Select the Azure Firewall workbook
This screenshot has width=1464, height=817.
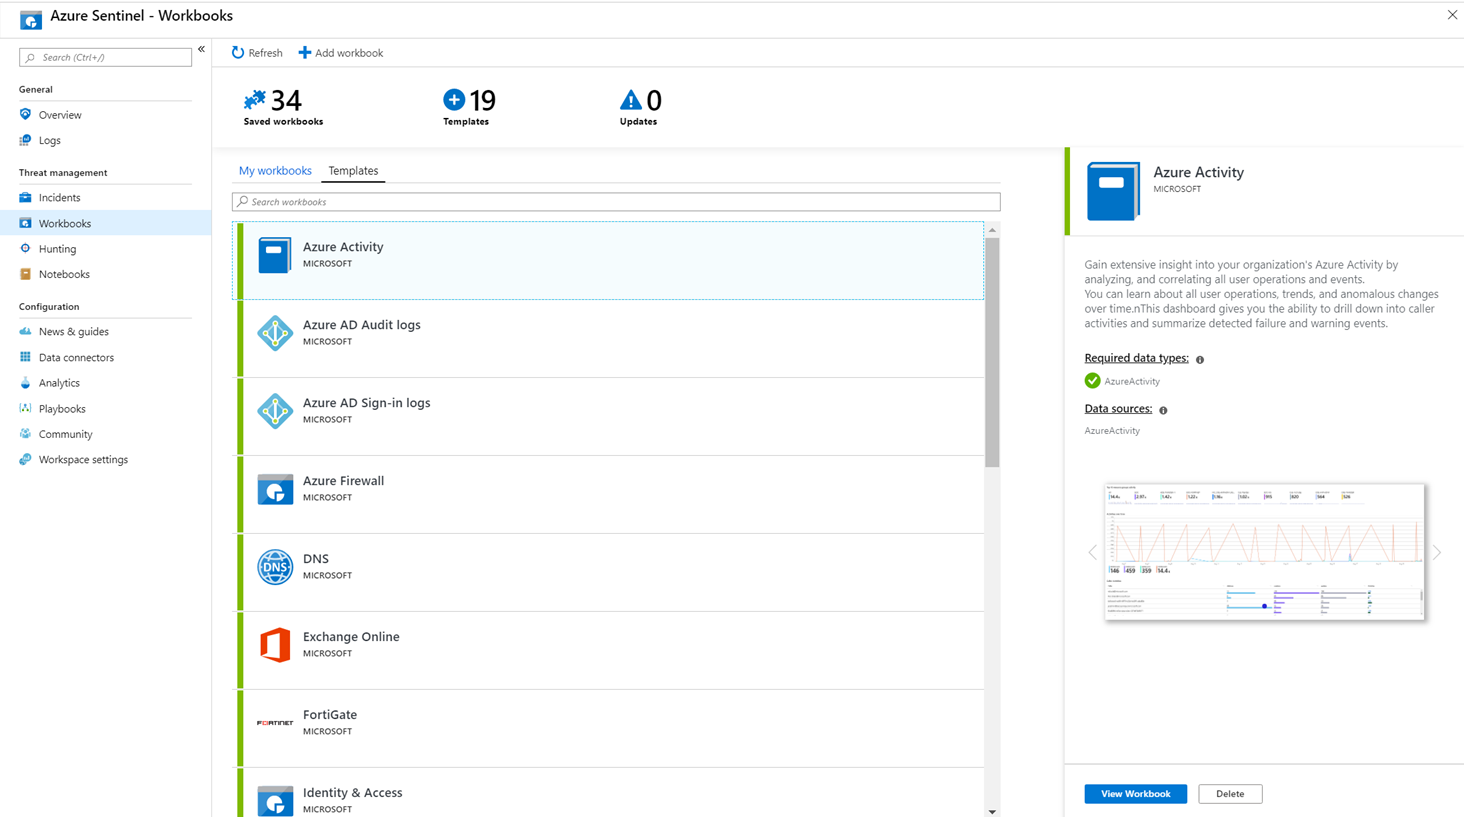pos(608,495)
